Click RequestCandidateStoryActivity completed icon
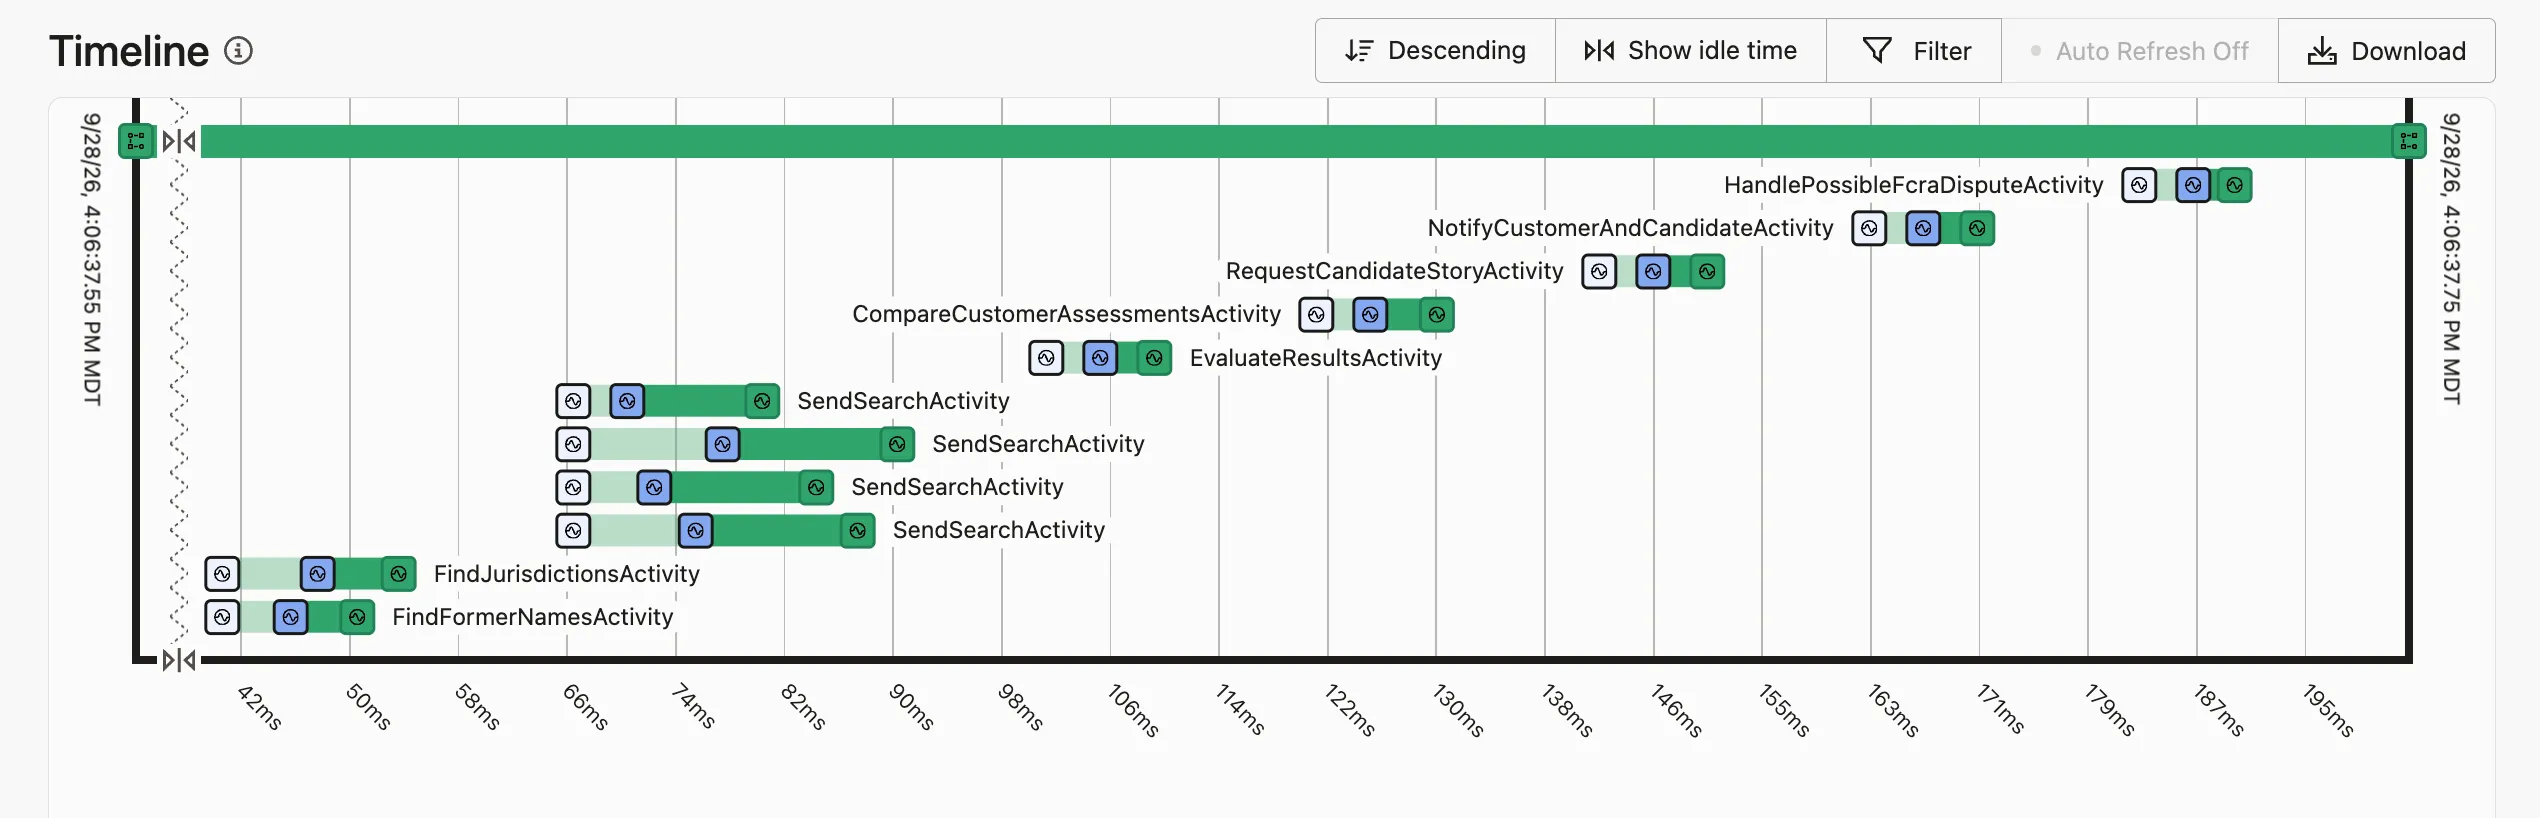 (x=1707, y=271)
